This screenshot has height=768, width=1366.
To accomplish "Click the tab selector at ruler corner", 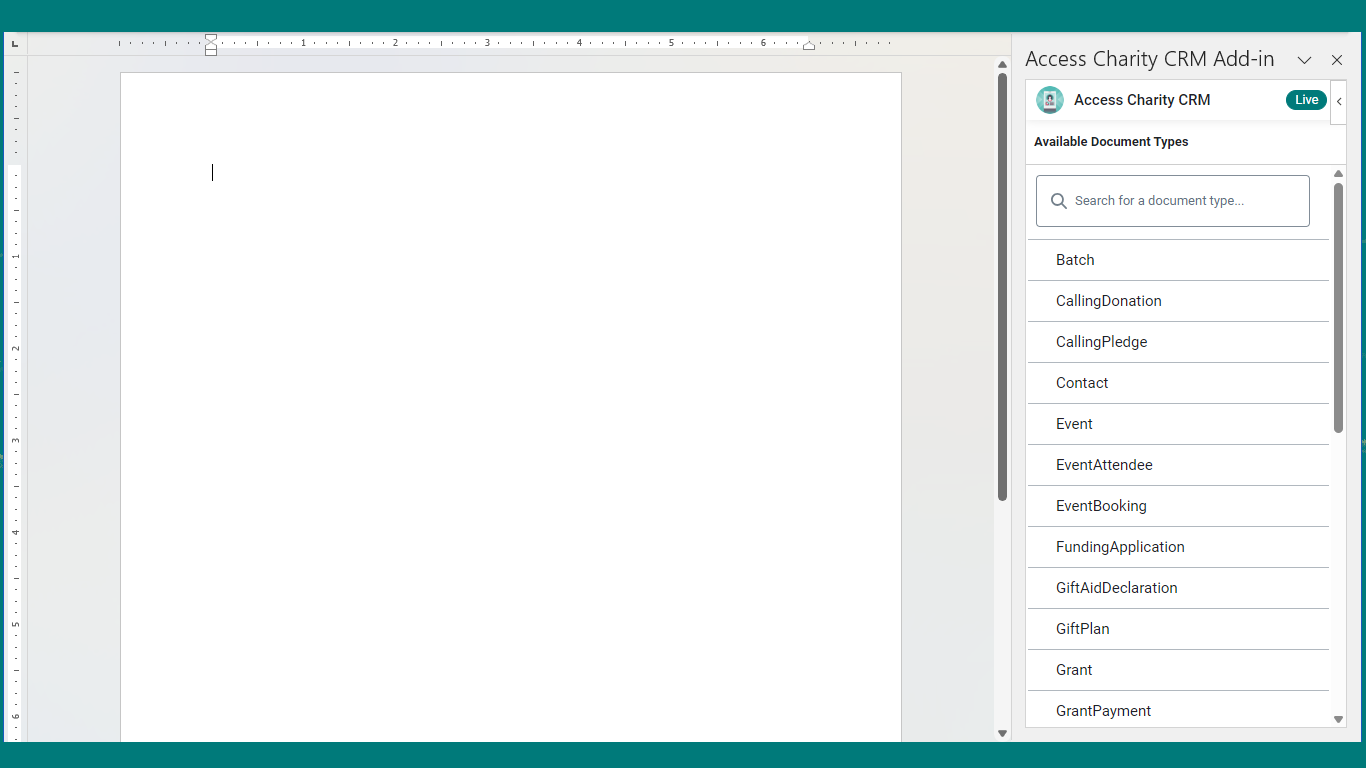I will click(15, 44).
